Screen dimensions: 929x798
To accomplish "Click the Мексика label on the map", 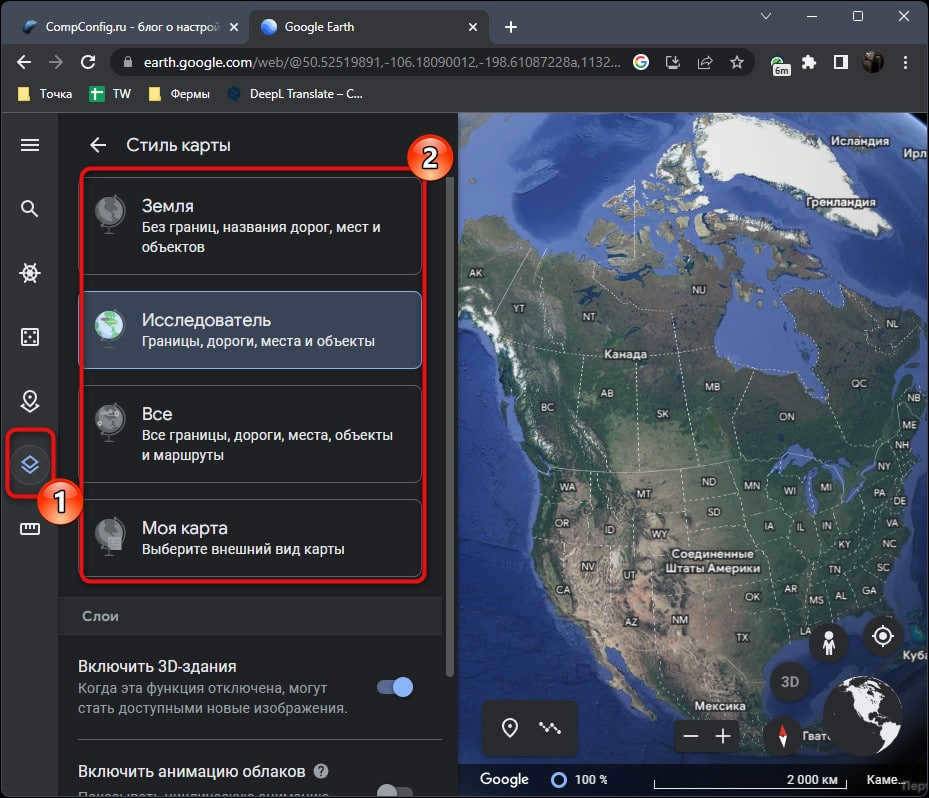I will click(x=720, y=706).
